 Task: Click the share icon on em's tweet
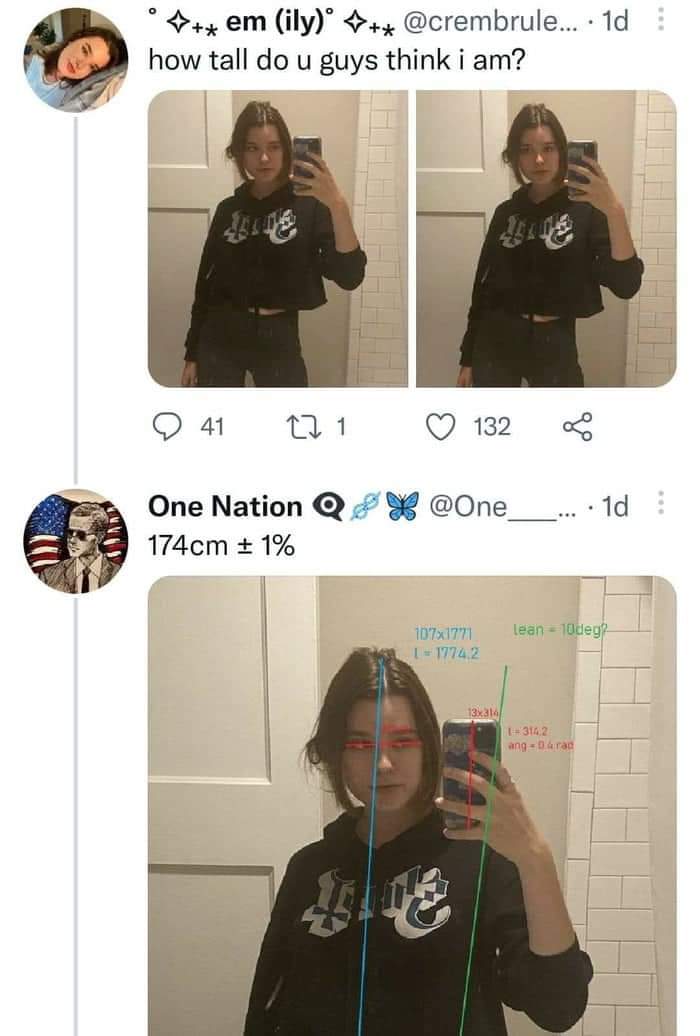coord(577,428)
